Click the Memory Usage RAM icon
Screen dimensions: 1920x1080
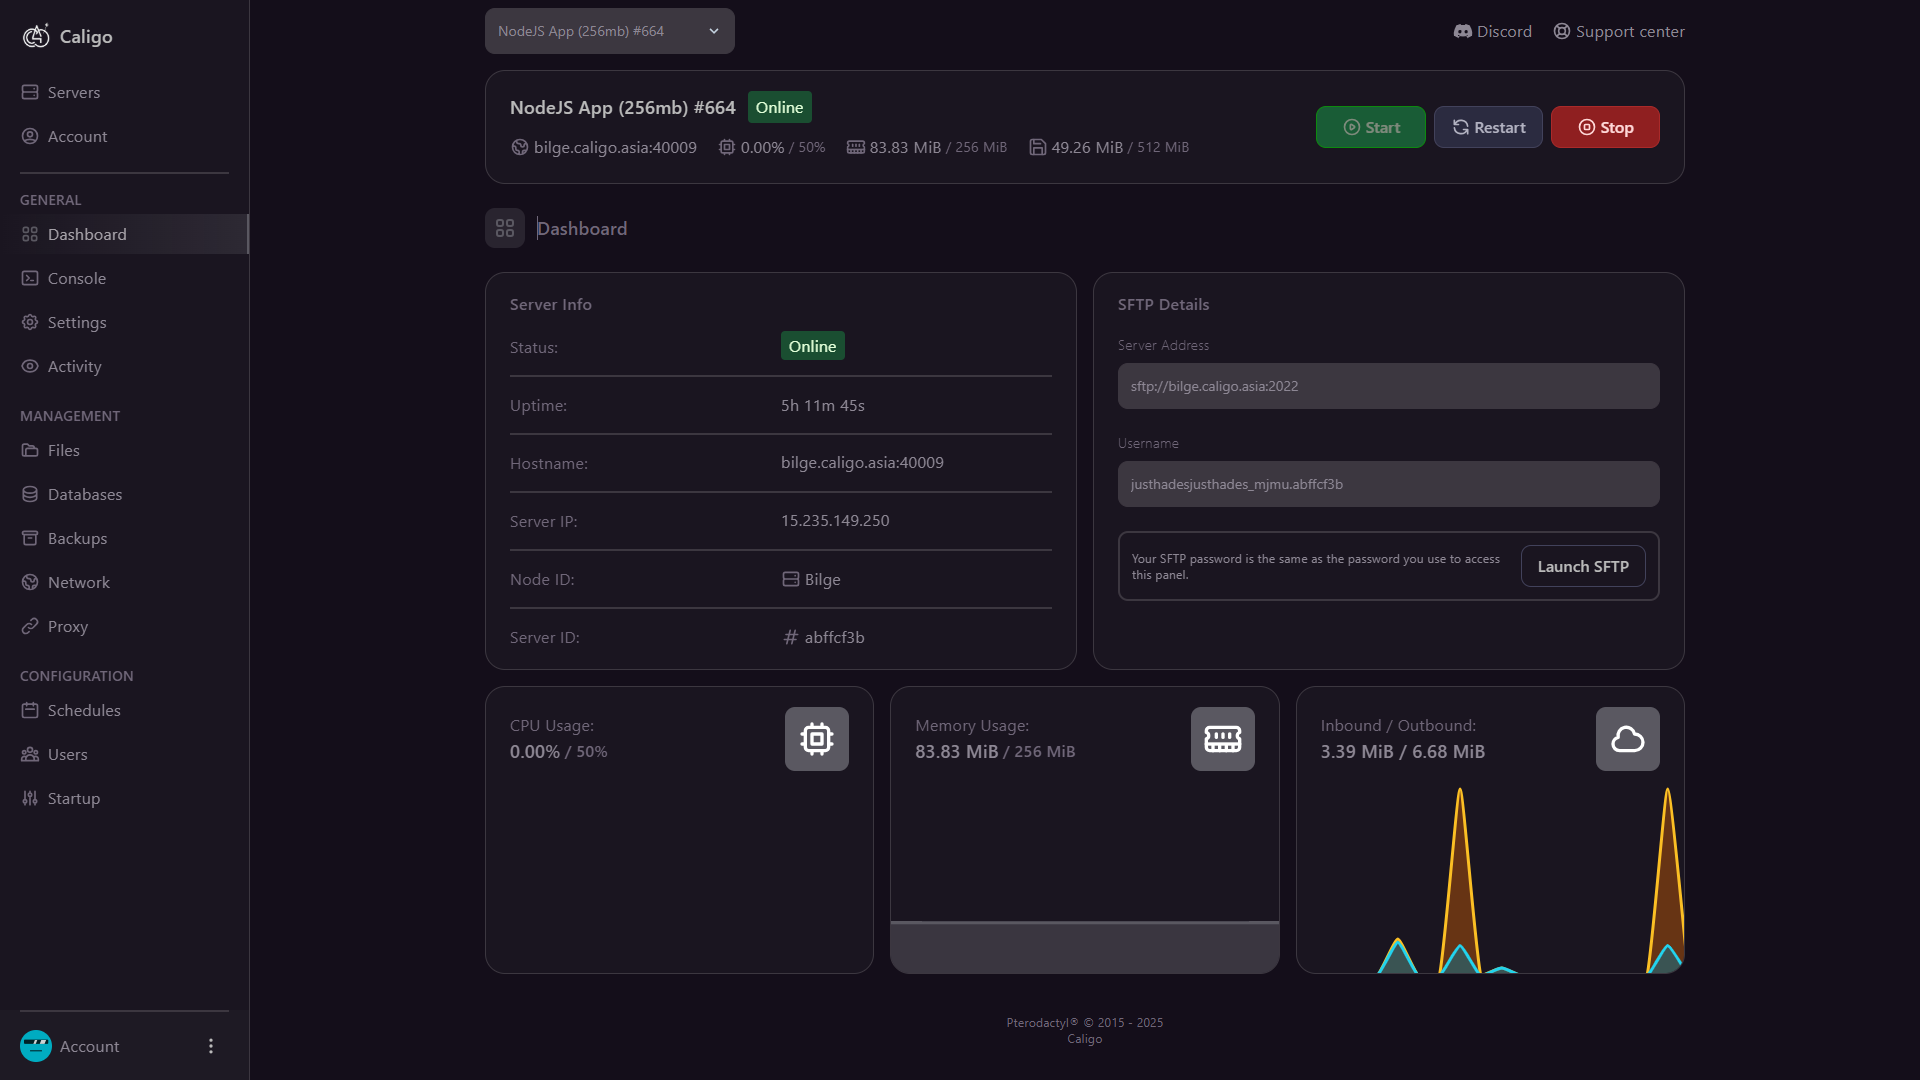1222,739
